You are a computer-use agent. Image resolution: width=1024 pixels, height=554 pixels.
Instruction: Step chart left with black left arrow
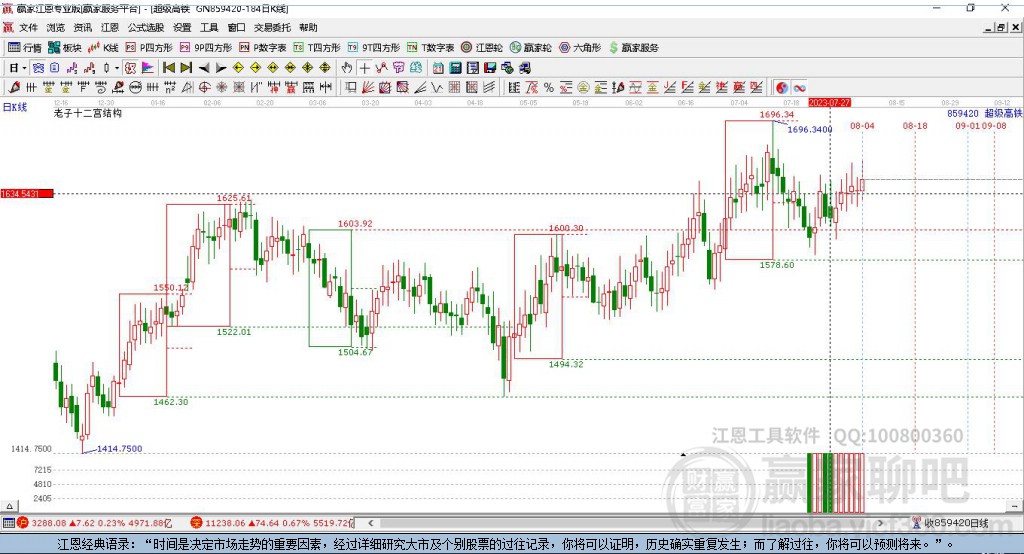(204, 68)
